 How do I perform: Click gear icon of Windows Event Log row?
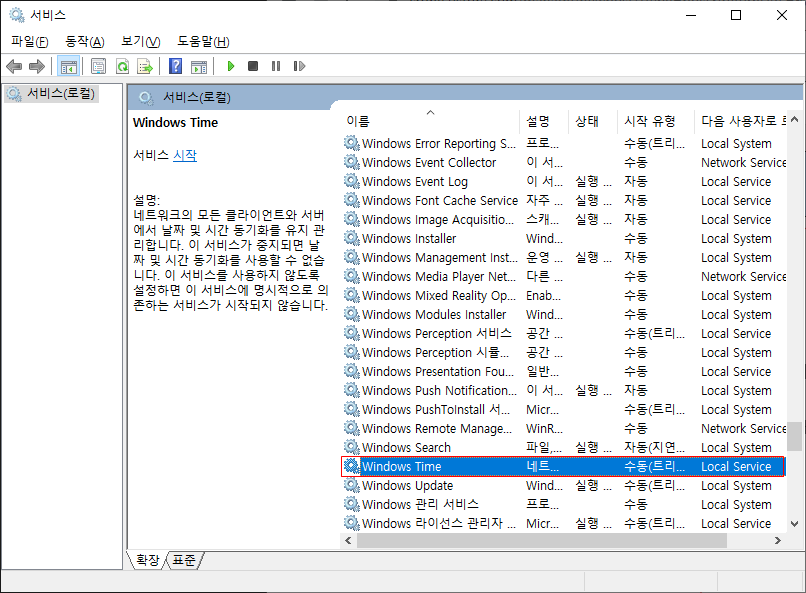tap(352, 181)
